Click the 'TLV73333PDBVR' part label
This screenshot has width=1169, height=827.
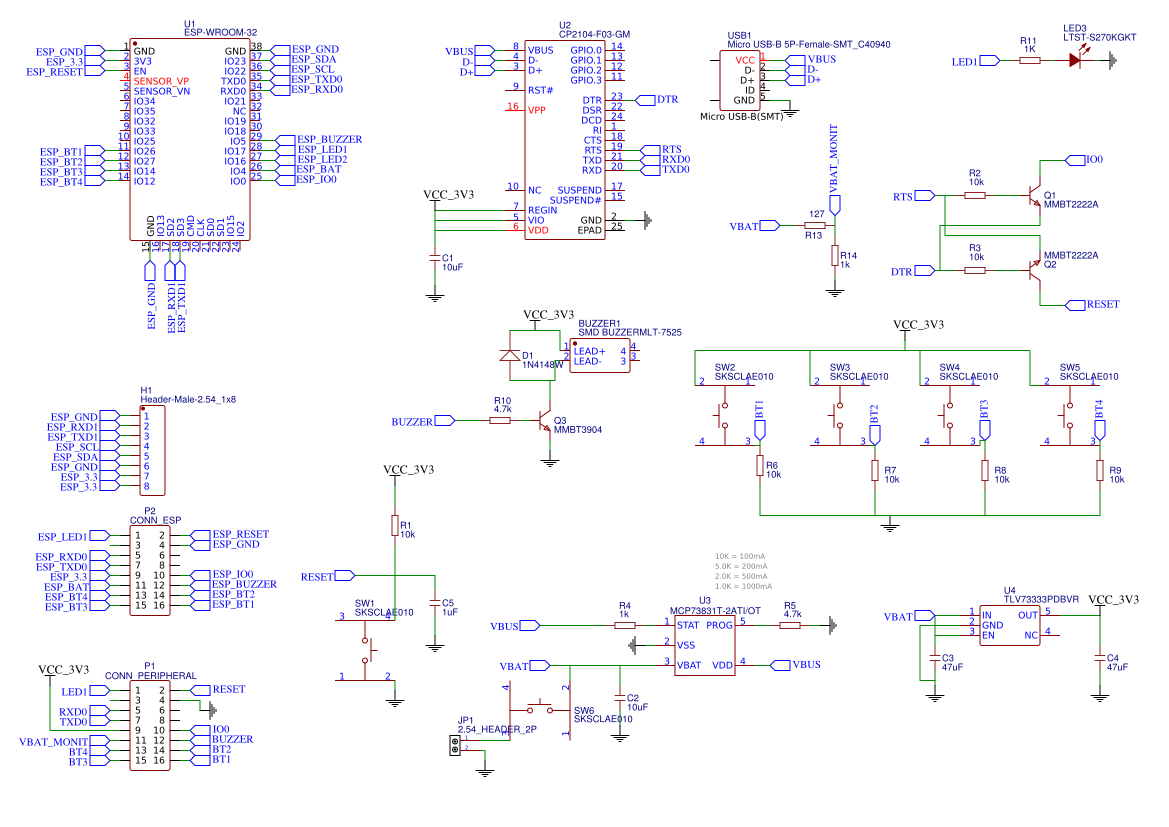1041,599
